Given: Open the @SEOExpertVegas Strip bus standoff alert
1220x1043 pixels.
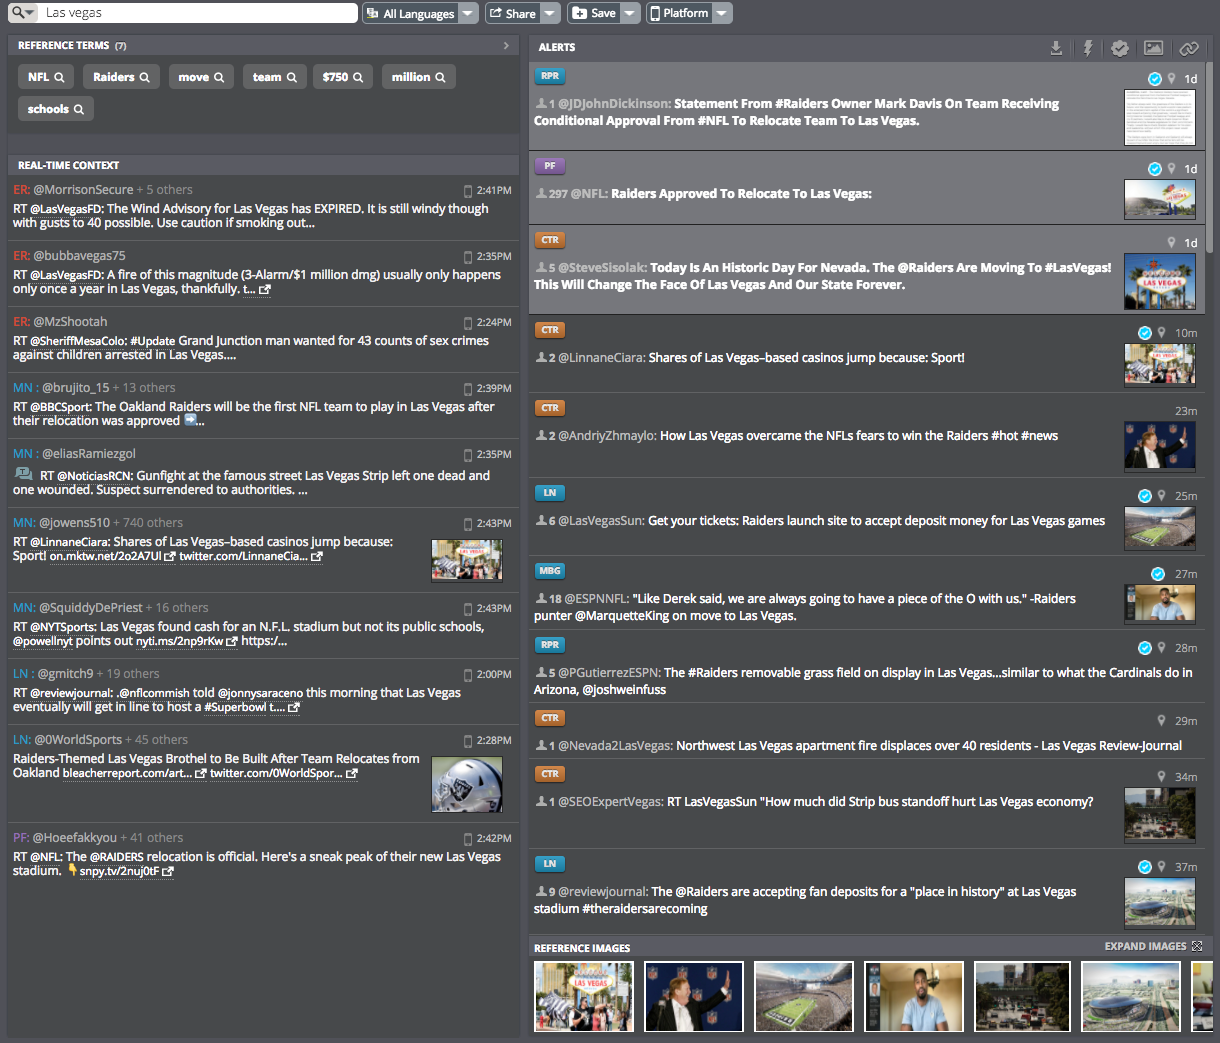Looking at the screenshot, I should (x=881, y=802).
